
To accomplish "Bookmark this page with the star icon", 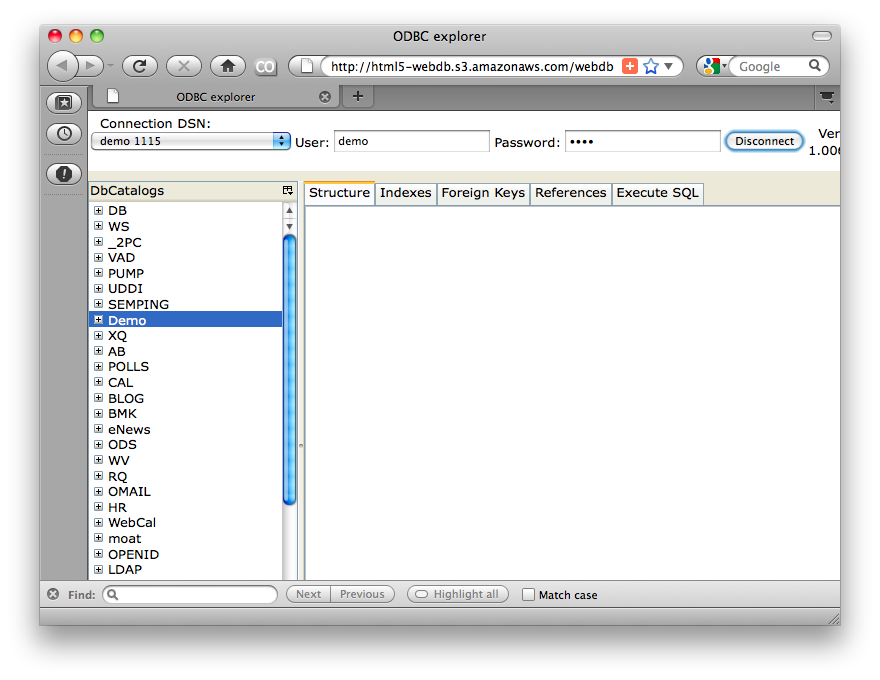I will [651, 66].
